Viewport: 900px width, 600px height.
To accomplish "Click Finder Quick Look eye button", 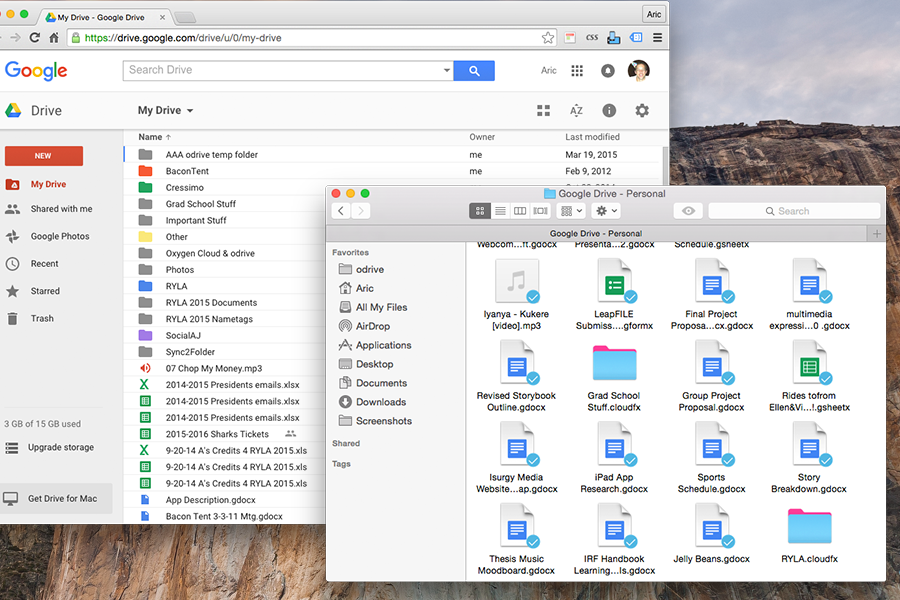I will (688, 211).
